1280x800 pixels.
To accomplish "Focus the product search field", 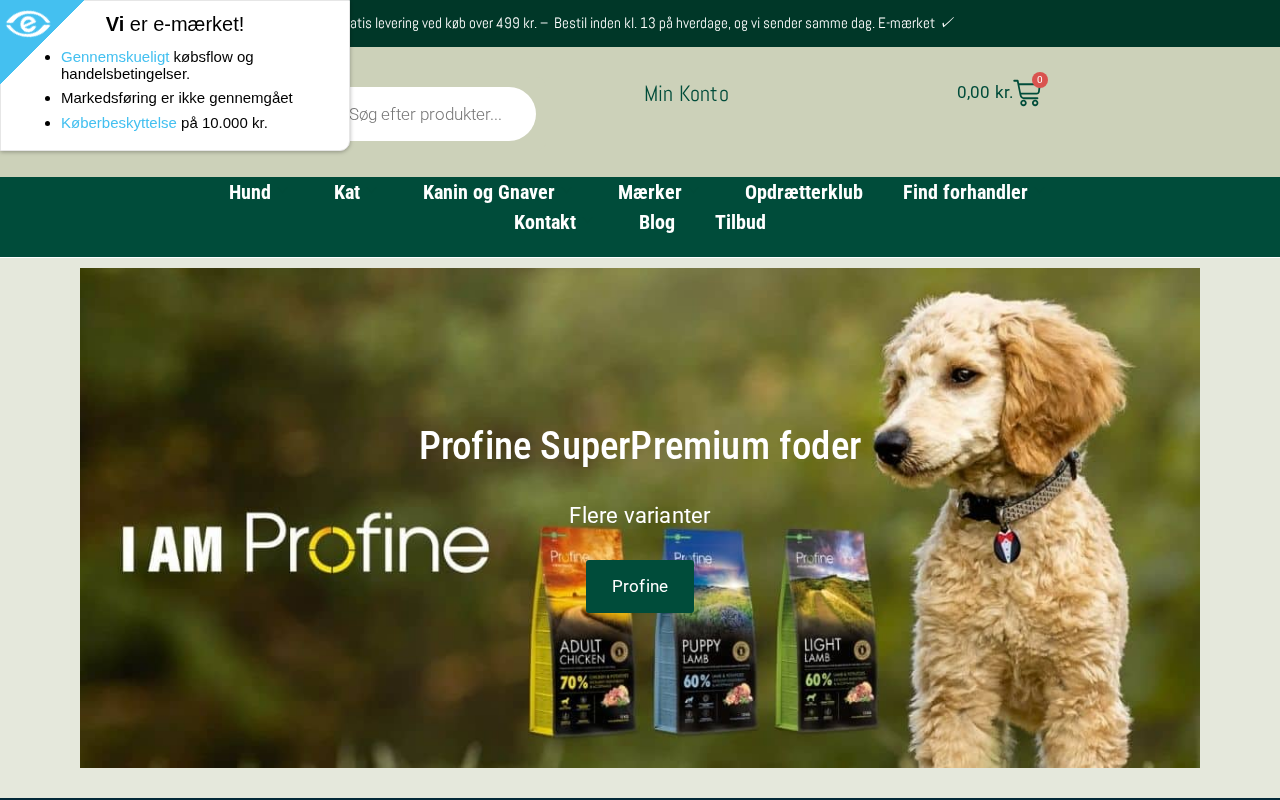I will click(x=436, y=114).
